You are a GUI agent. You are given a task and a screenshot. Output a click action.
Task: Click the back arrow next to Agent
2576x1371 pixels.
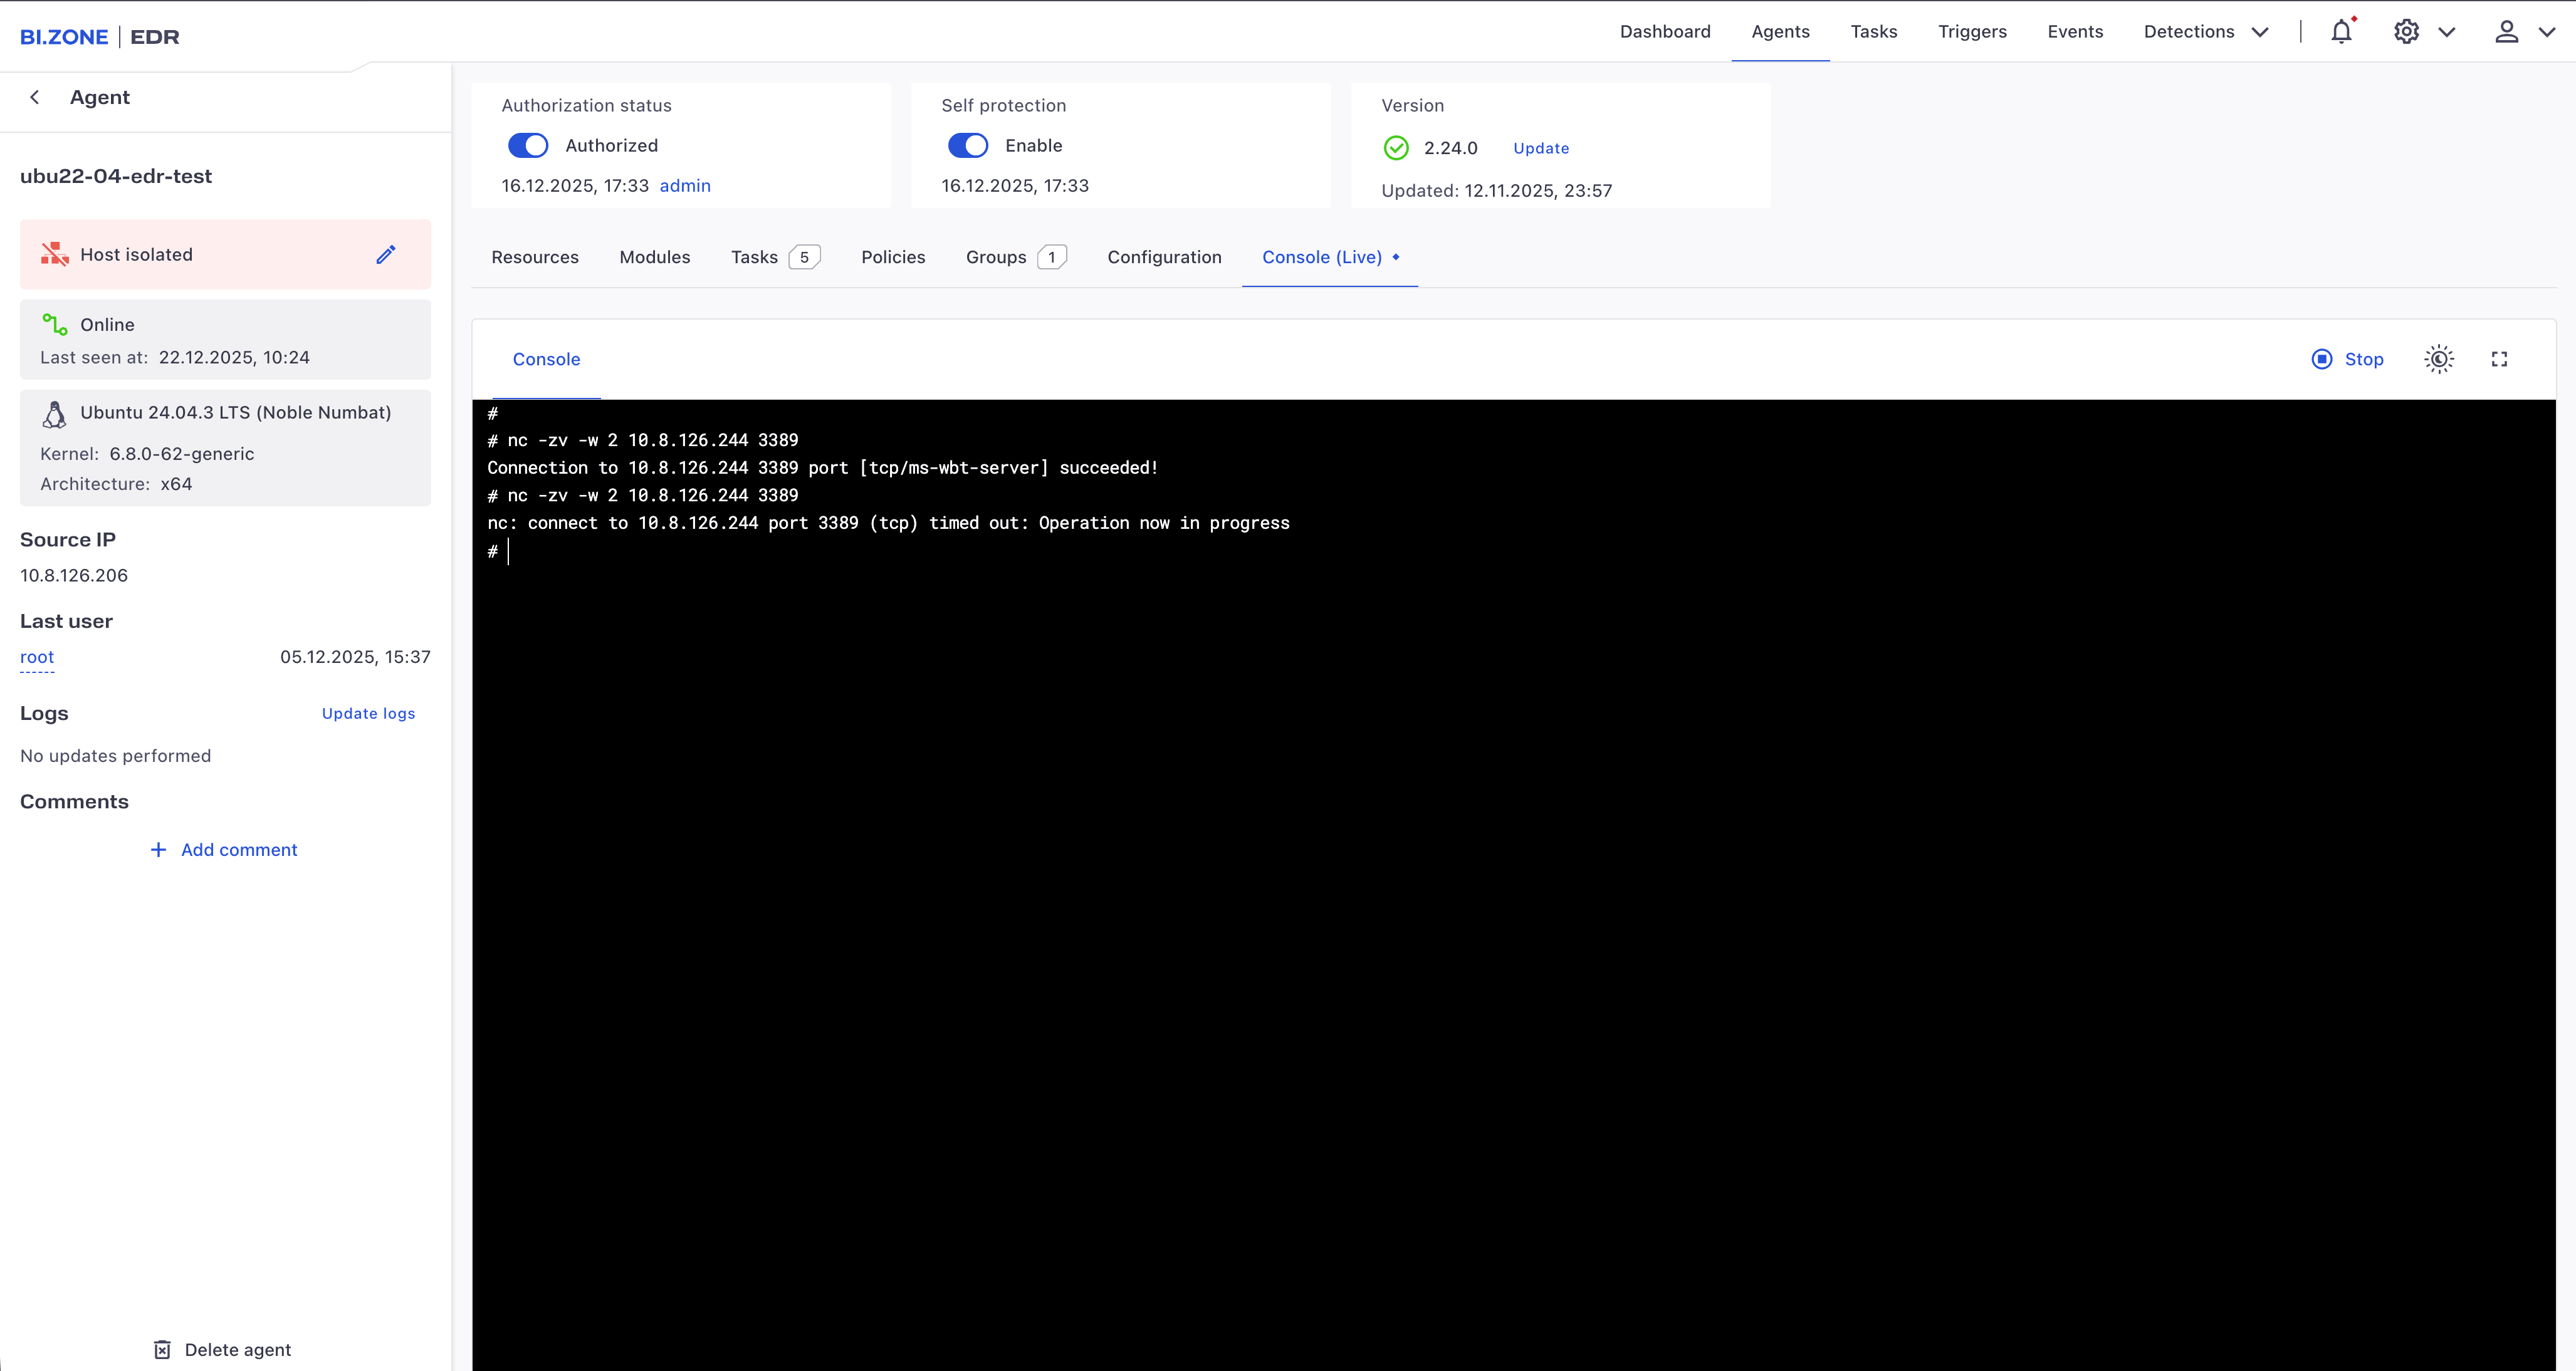(x=35, y=96)
